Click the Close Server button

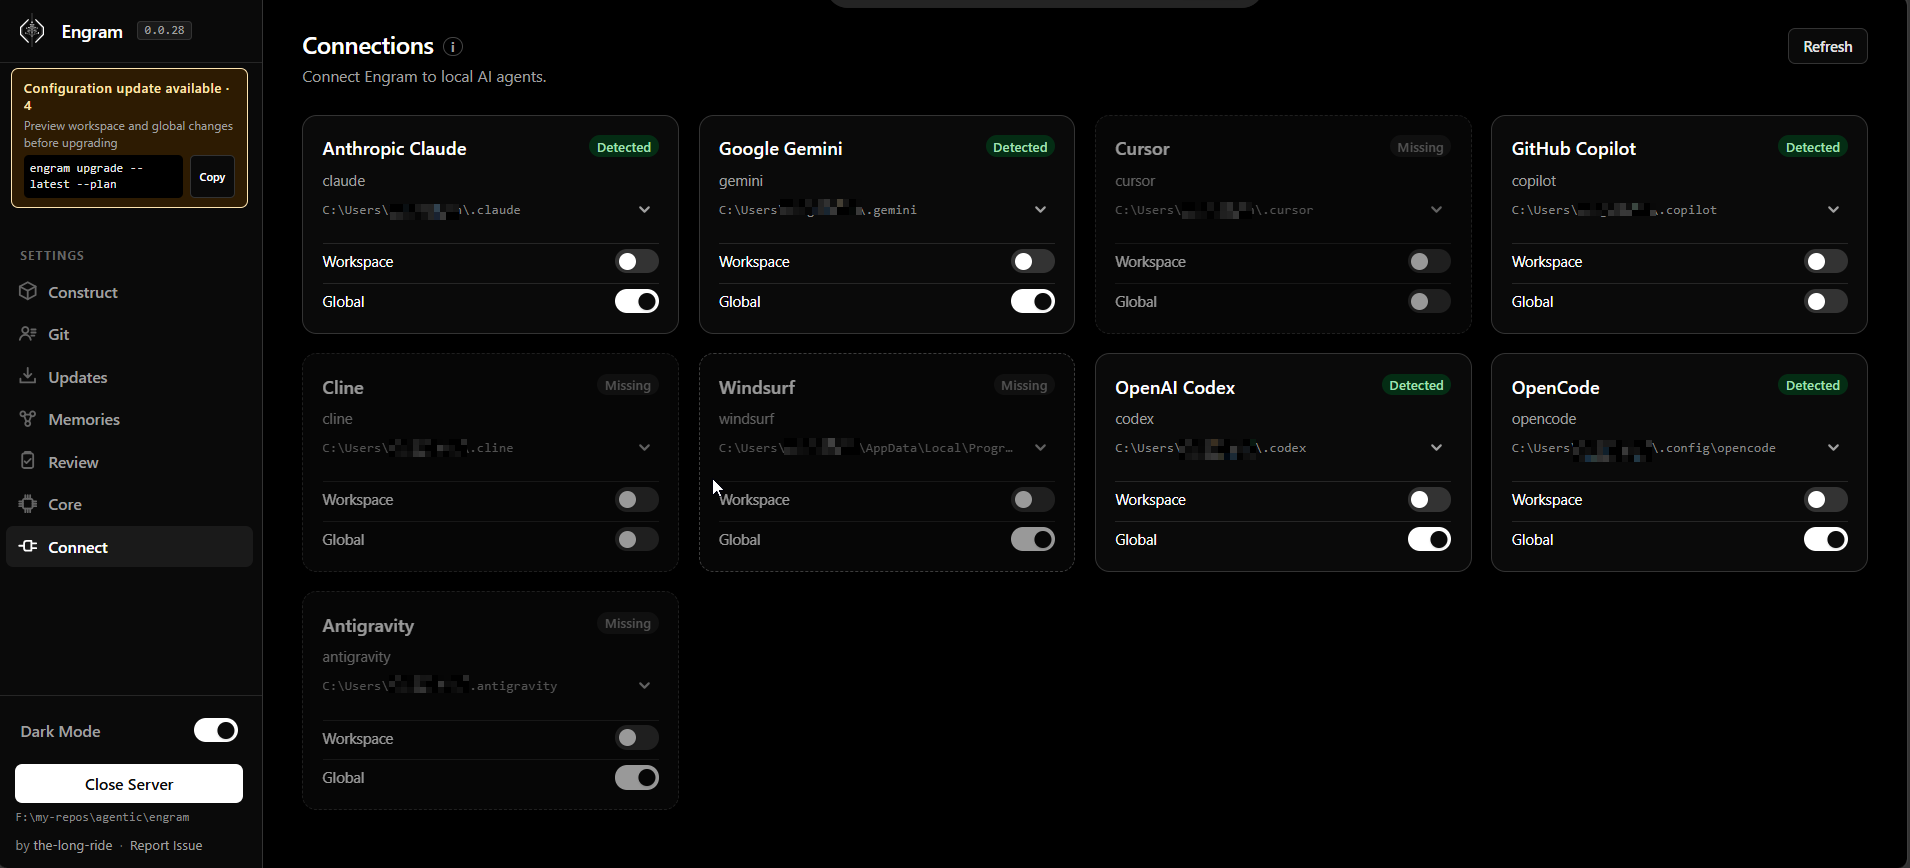(x=129, y=784)
